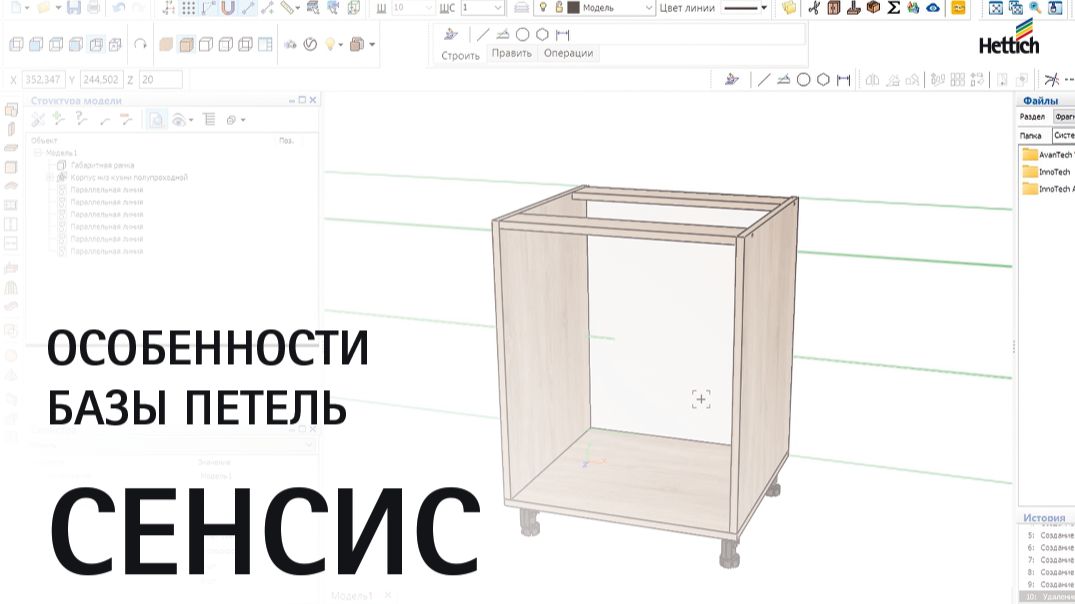This screenshot has width=1075, height=604.
Task: Click the blue eye icon in the top toolbar
Action: (x=933, y=8)
